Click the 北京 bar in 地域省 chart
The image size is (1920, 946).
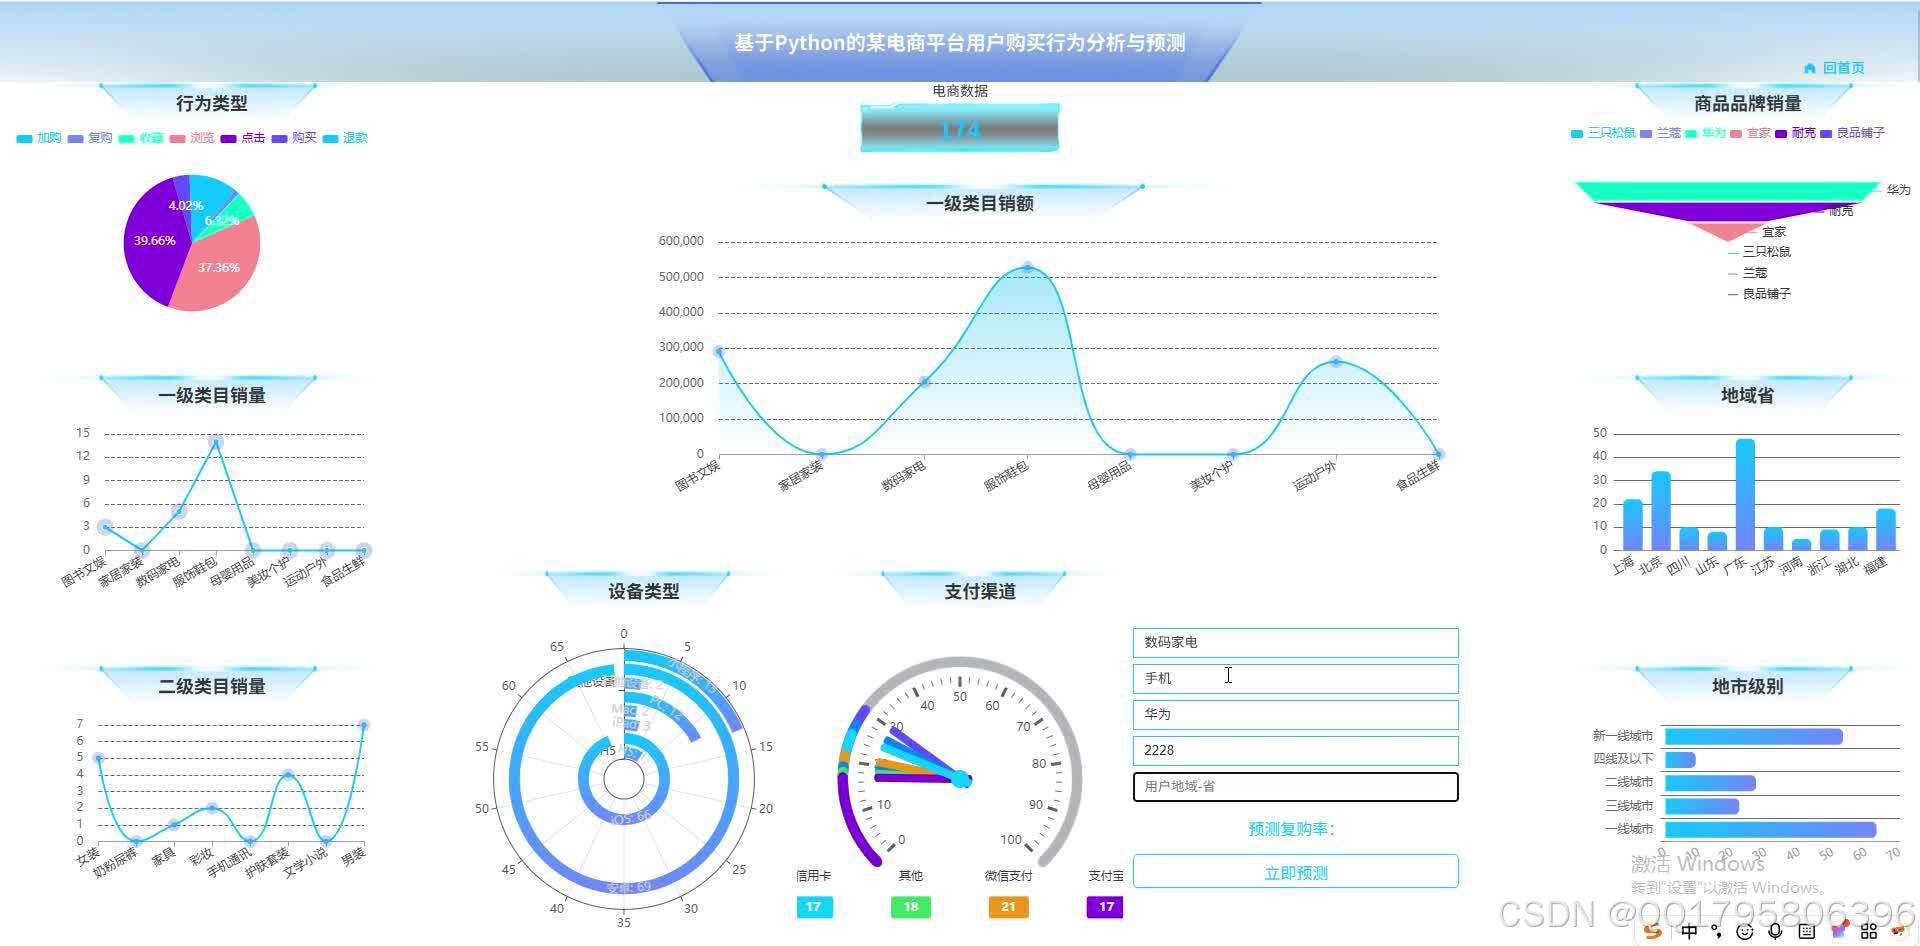tap(1661, 510)
